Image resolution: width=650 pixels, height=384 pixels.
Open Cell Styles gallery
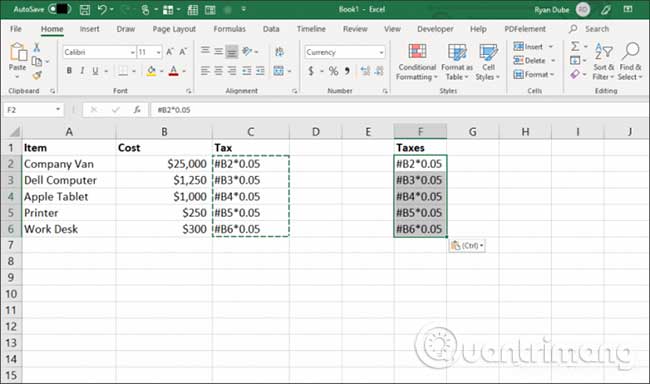click(x=488, y=62)
